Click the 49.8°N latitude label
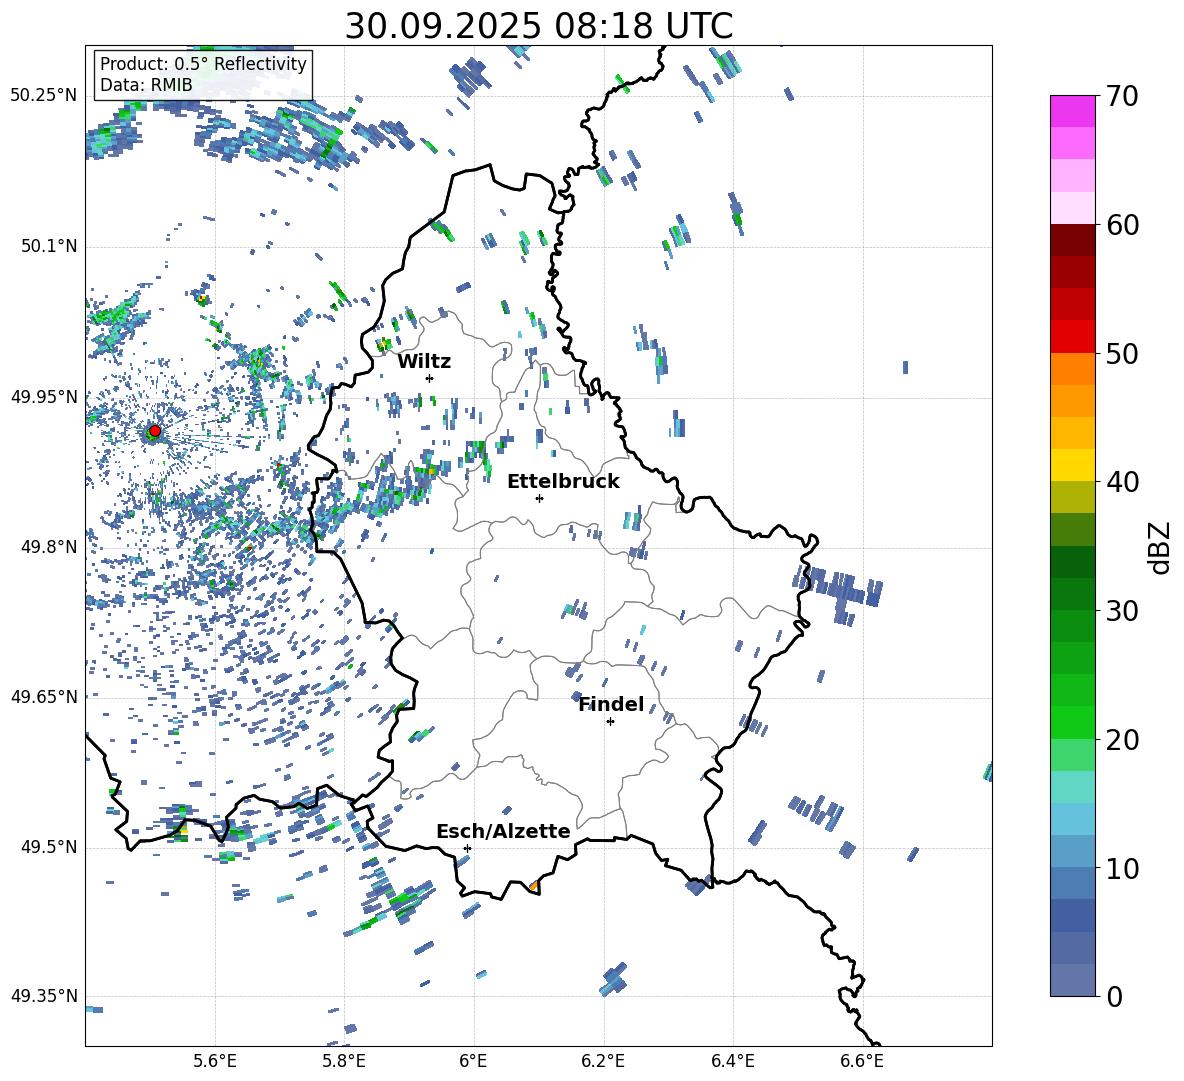The image size is (1184, 1081). [x=49, y=547]
